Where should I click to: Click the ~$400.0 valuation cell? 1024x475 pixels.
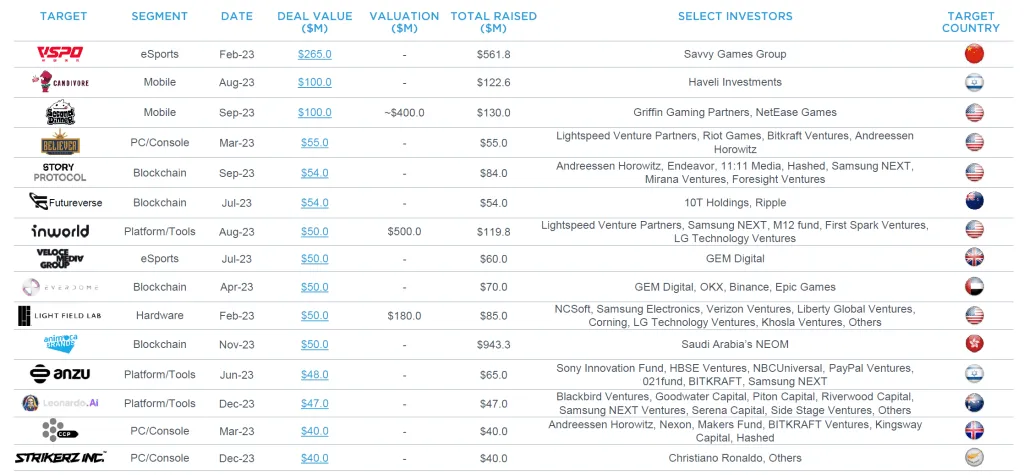pyautogui.click(x=404, y=112)
